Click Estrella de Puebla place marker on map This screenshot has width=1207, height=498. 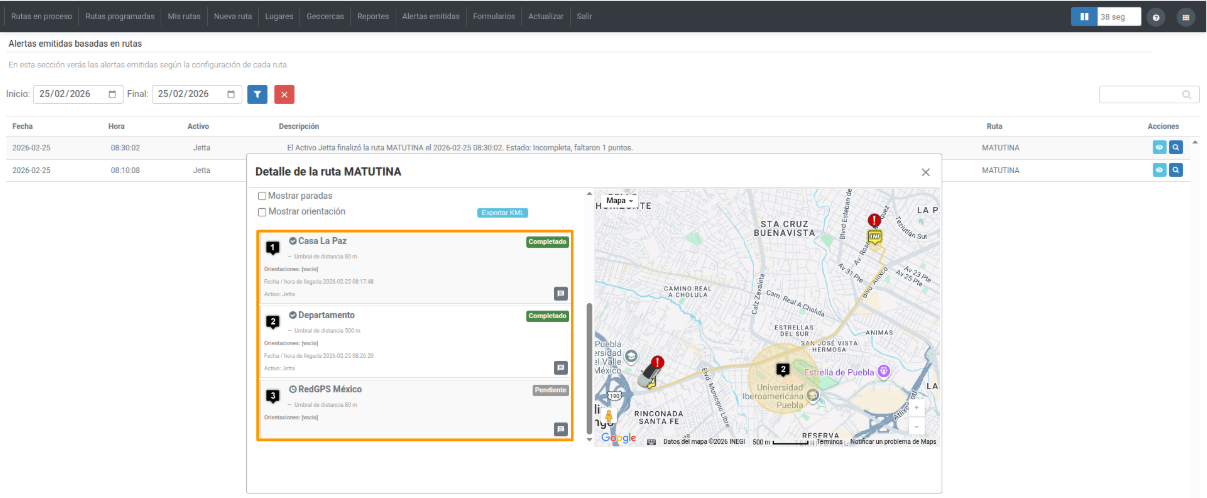click(x=883, y=371)
